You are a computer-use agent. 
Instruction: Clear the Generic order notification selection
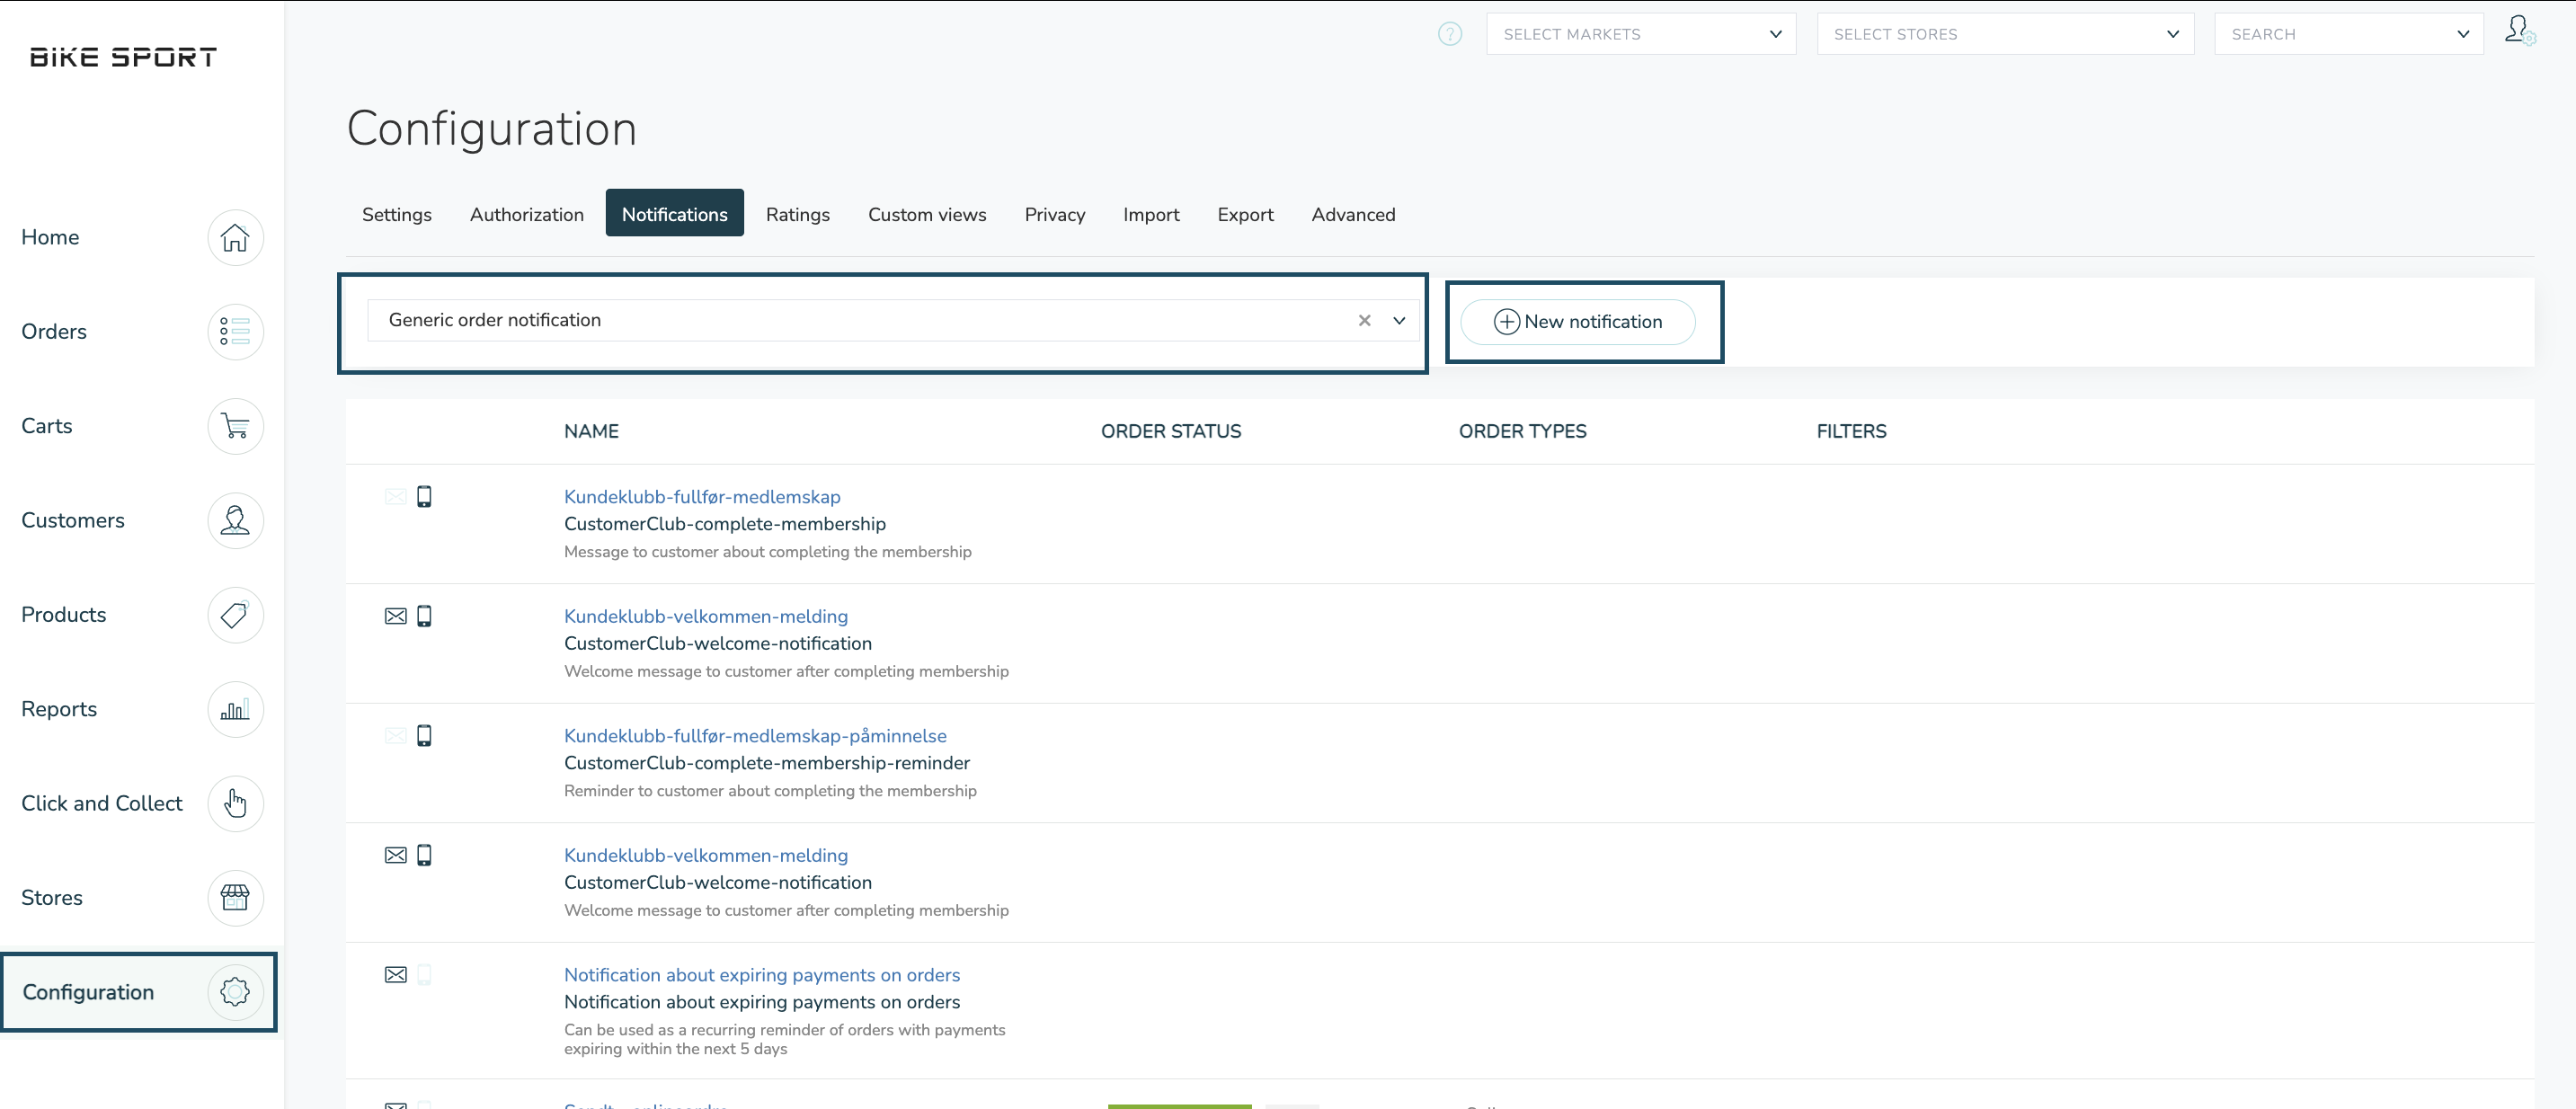pos(1364,321)
